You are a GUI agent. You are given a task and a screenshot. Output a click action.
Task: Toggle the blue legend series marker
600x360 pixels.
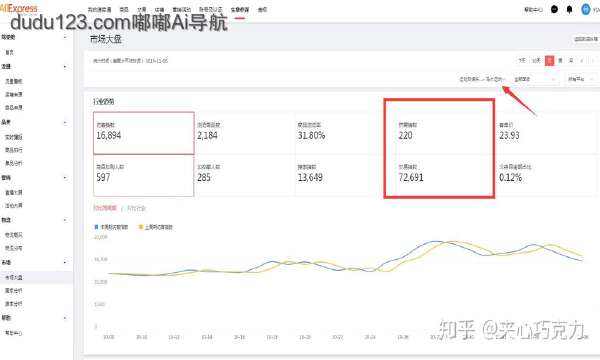pyautogui.click(x=96, y=227)
